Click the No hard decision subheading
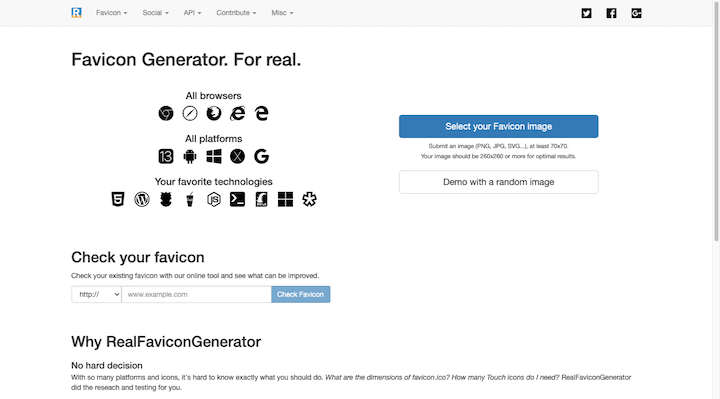Image resolution: width=720 pixels, height=399 pixels. [107, 365]
